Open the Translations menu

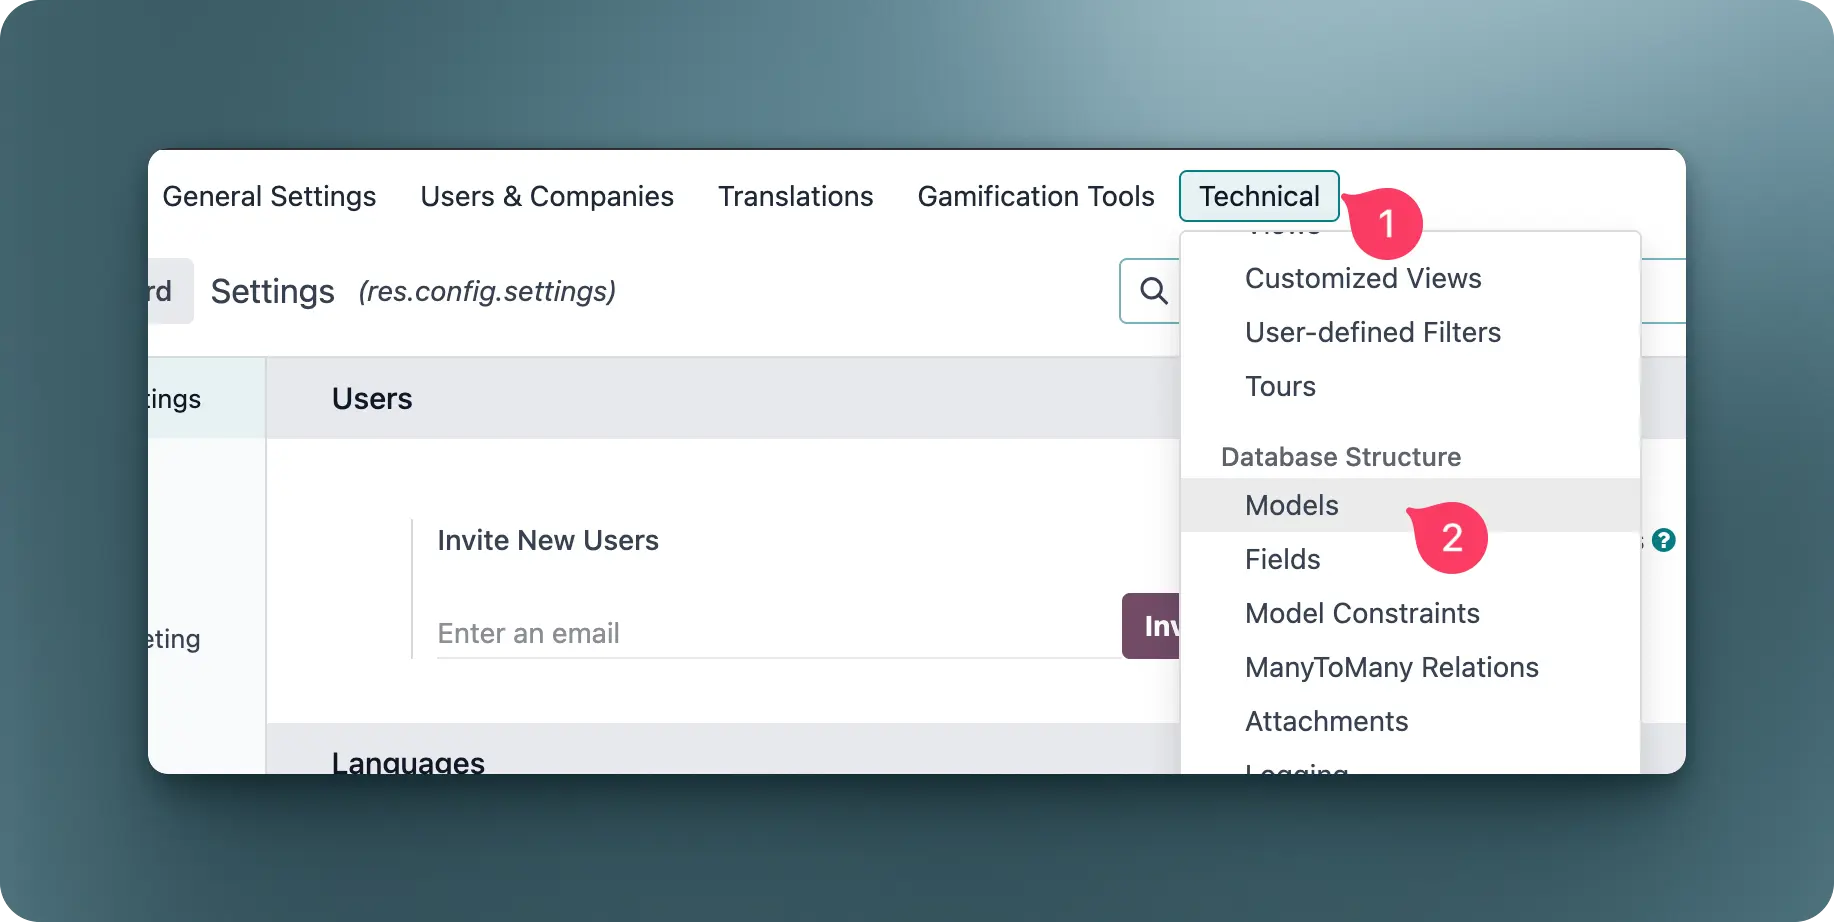[795, 196]
